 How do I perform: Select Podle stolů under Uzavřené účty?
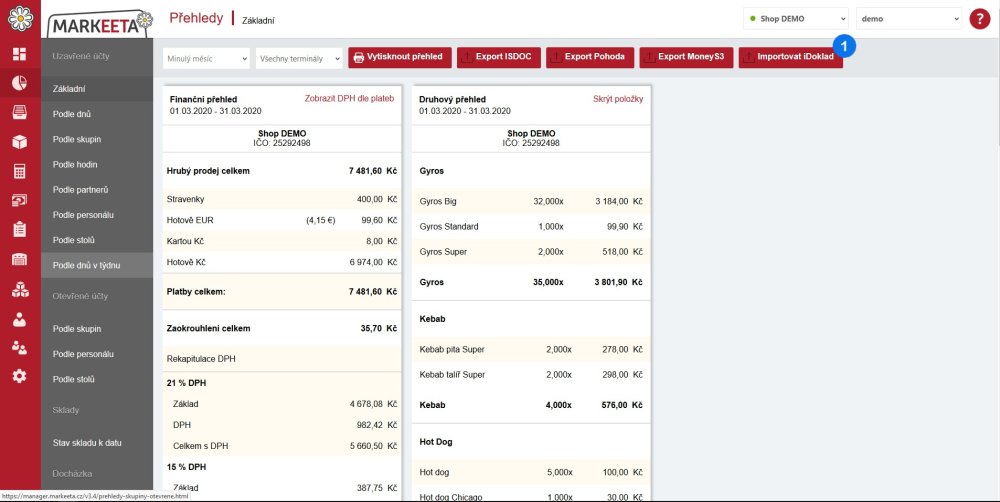(97, 240)
